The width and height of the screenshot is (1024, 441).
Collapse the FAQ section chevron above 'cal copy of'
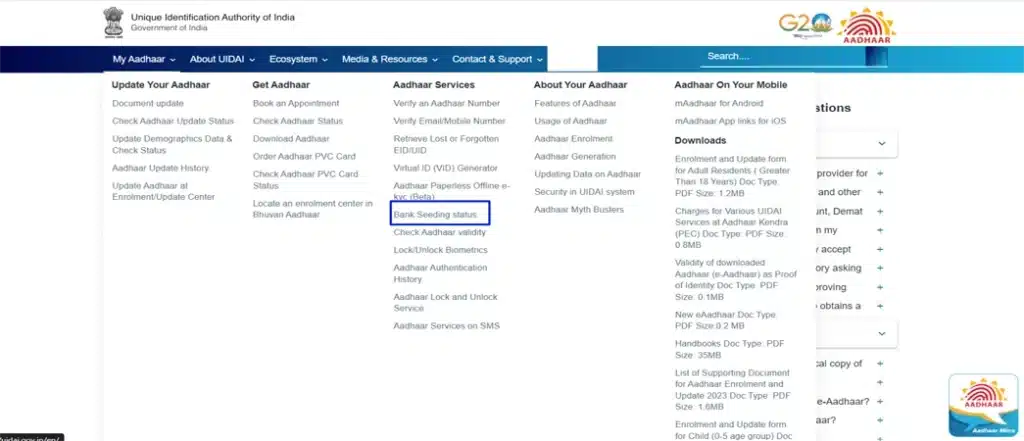click(x=882, y=334)
